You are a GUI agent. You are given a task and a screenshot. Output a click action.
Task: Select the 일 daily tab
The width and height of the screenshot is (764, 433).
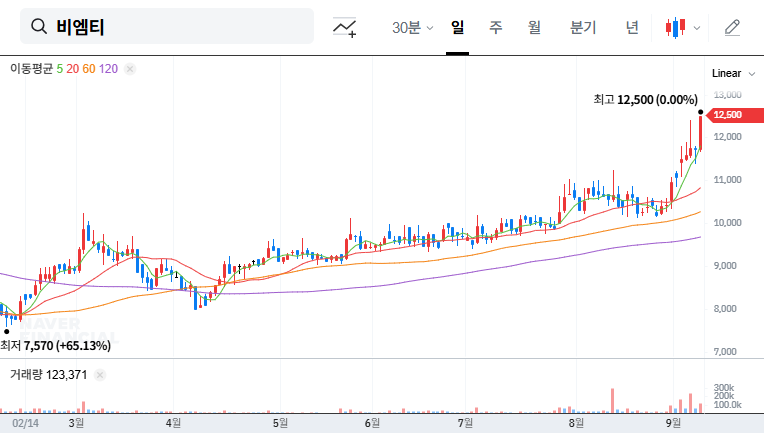point(458,27)
